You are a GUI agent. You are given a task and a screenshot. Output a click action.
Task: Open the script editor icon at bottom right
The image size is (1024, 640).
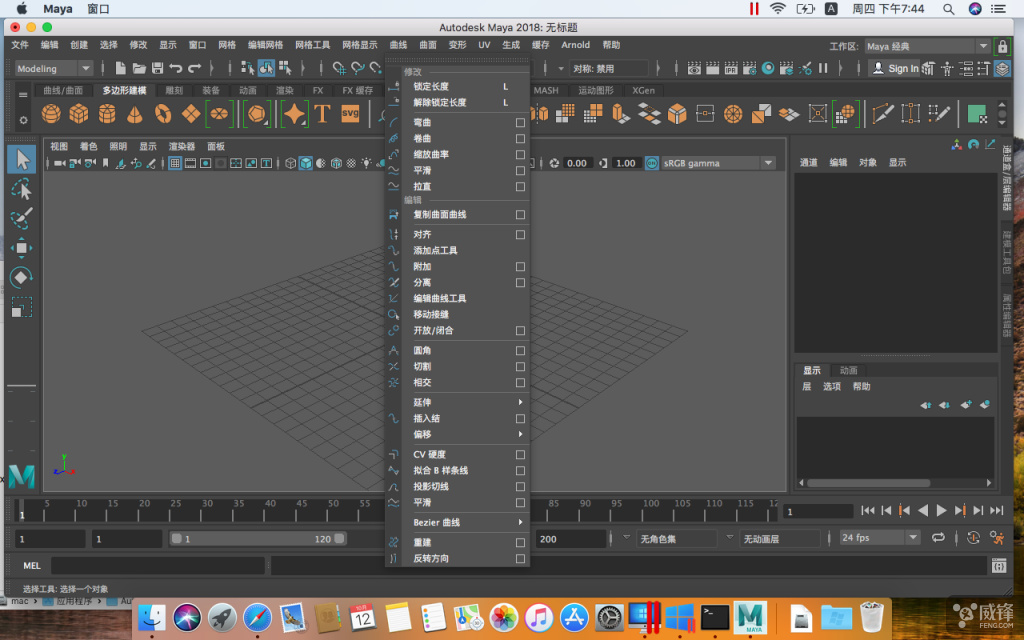(999, 566)
